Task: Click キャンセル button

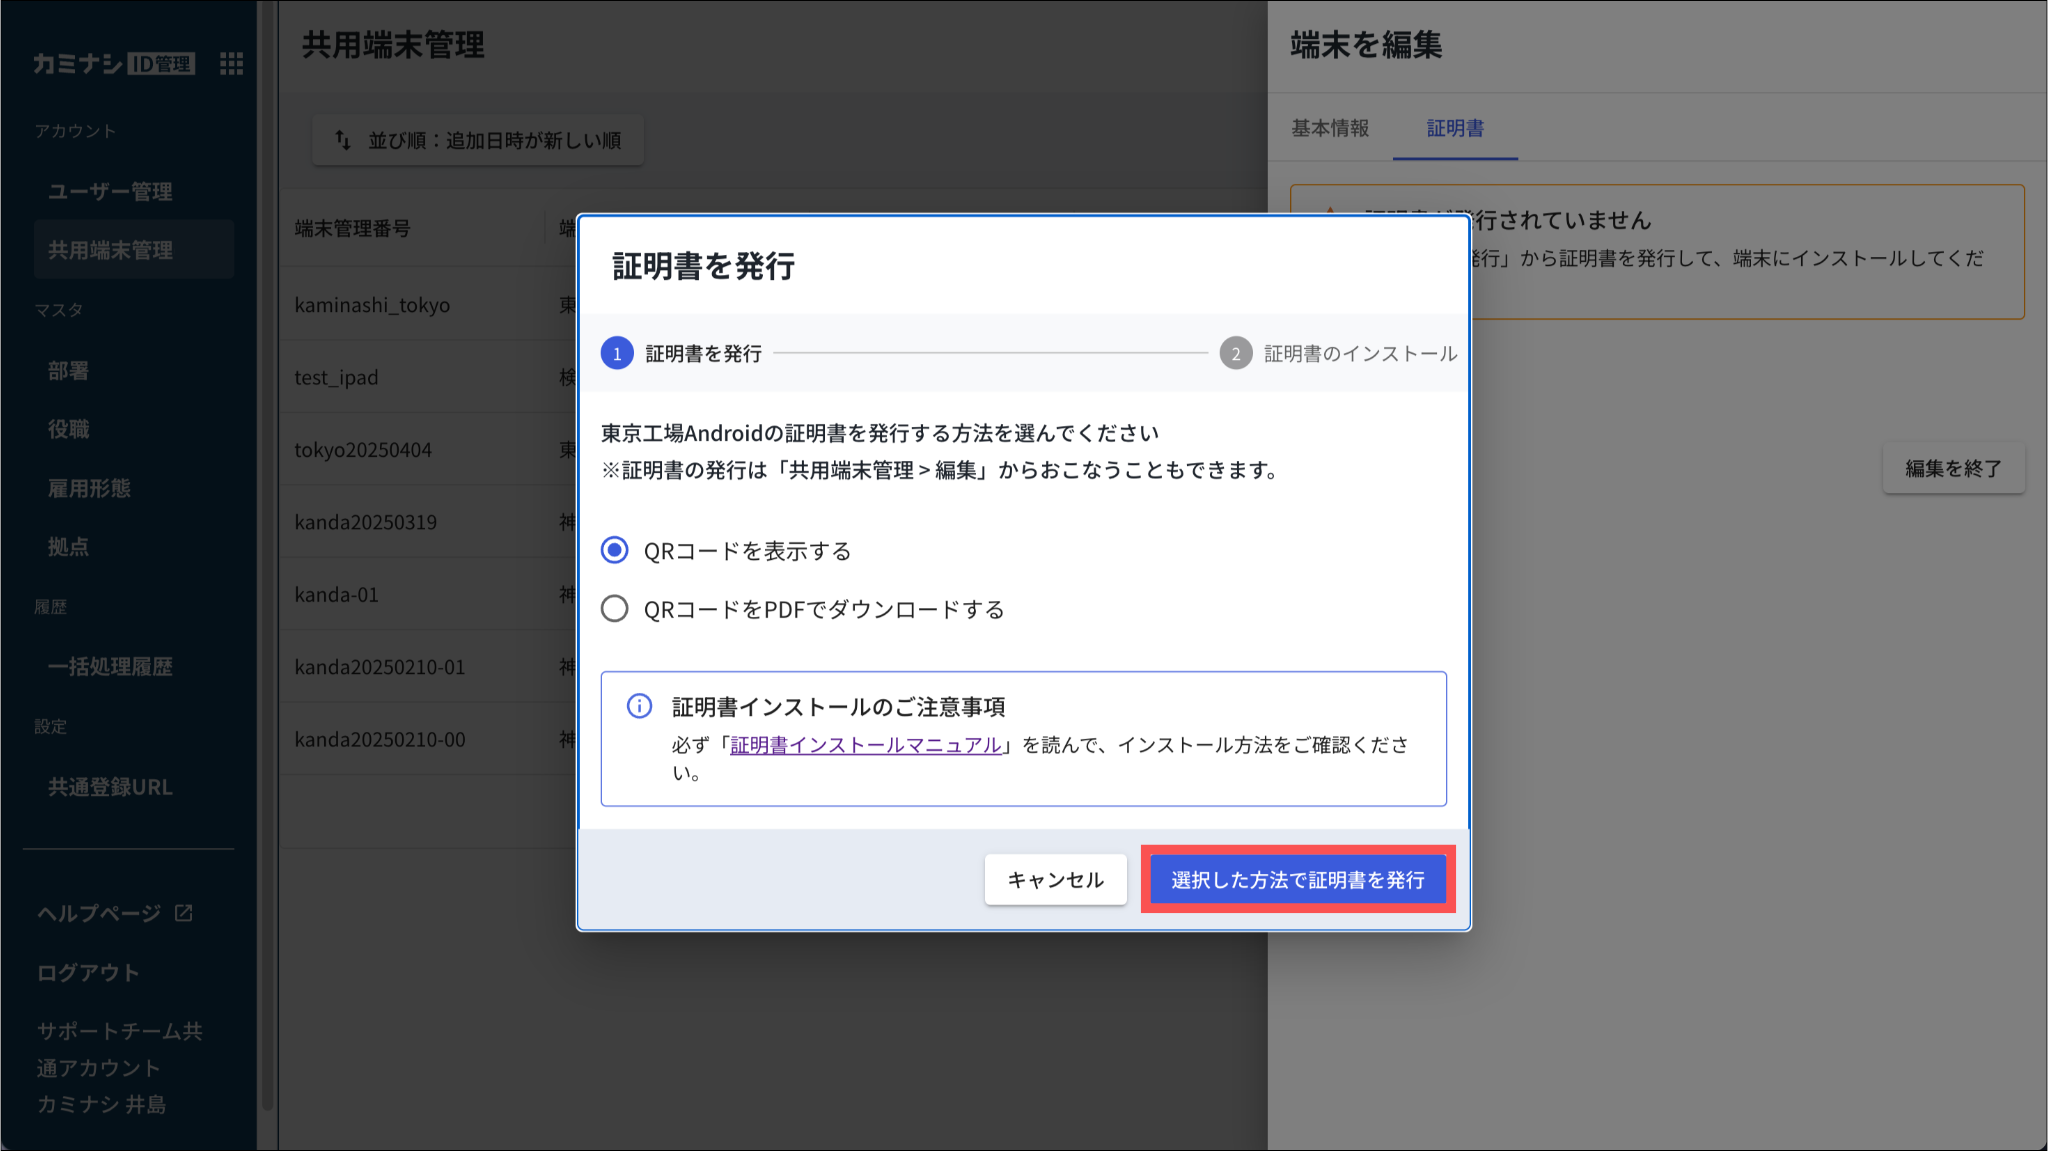Action: click(1055, 880)
